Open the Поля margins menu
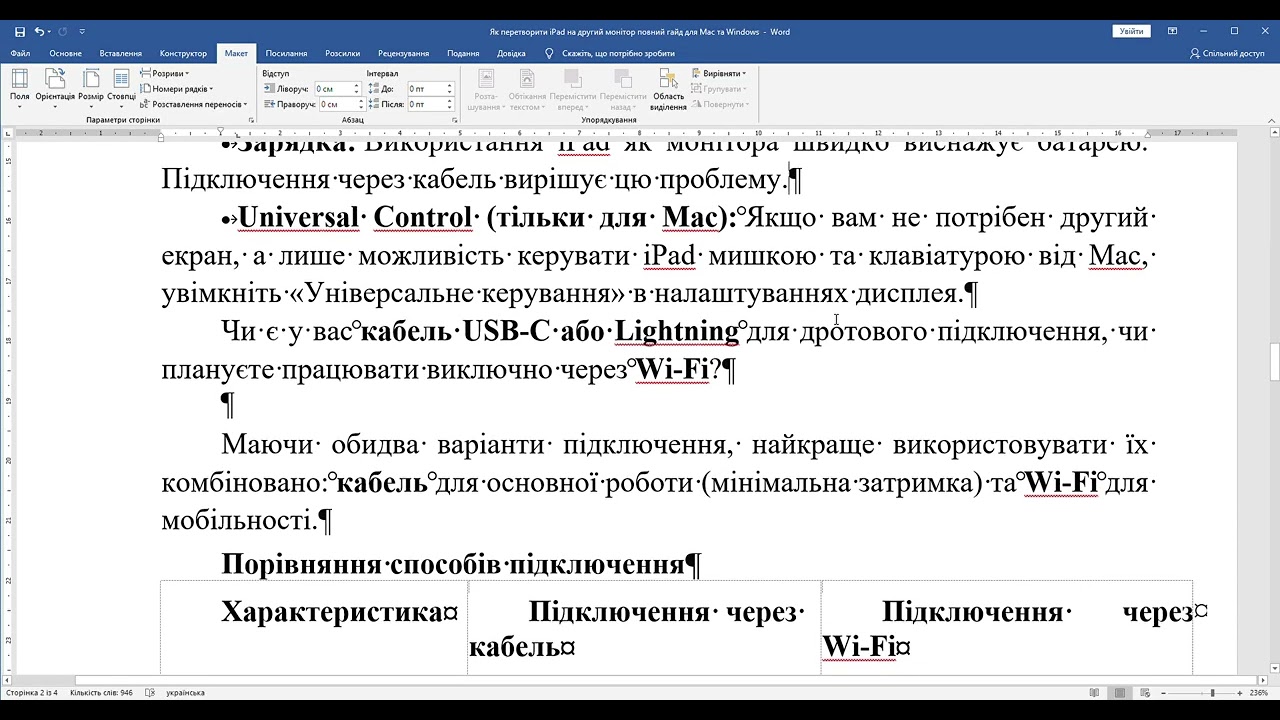The width and height of the screenshot is (1280, 720). (20, 88)
